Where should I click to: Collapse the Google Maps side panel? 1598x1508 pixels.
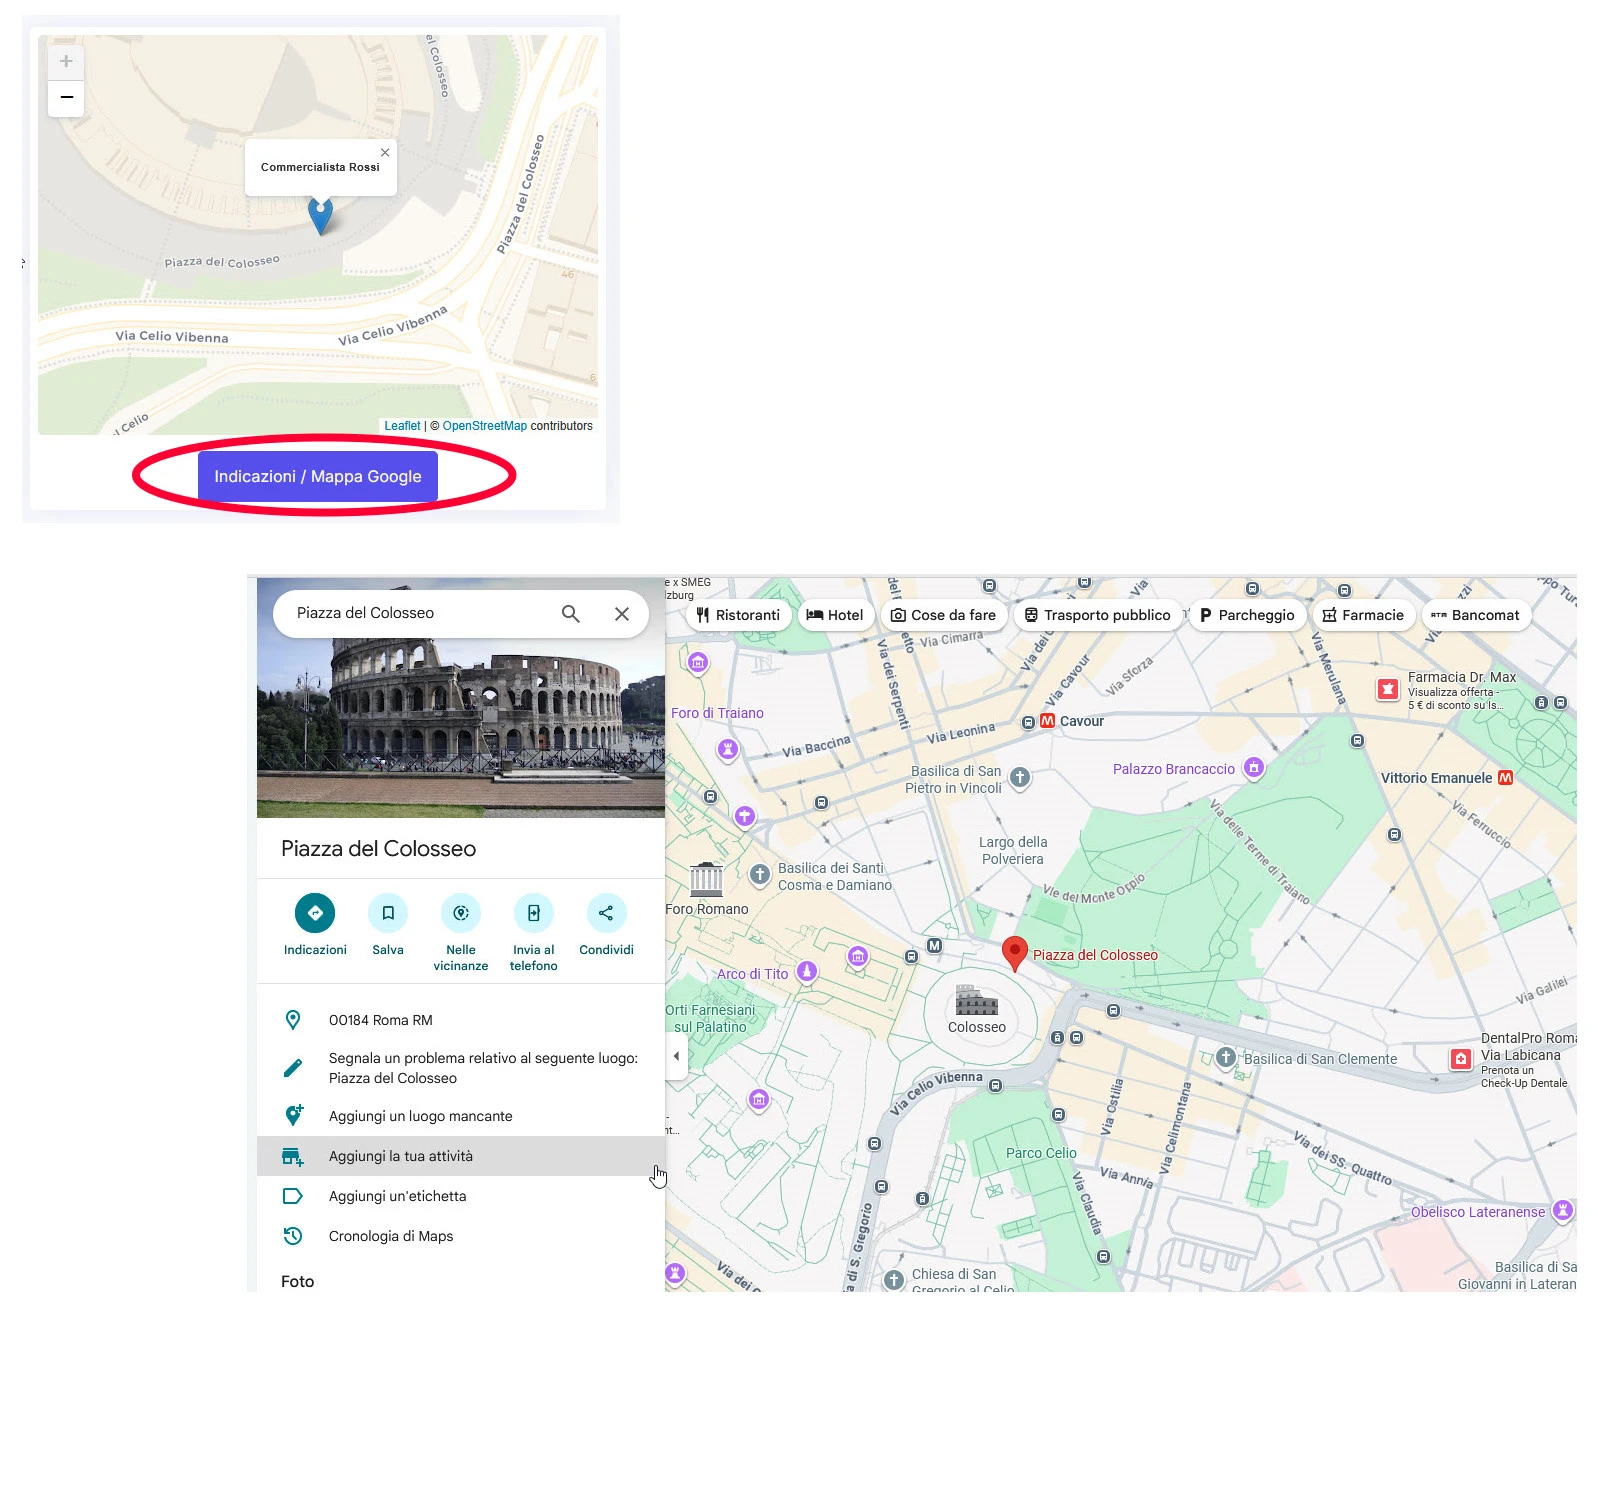(x=677, y=1056)
